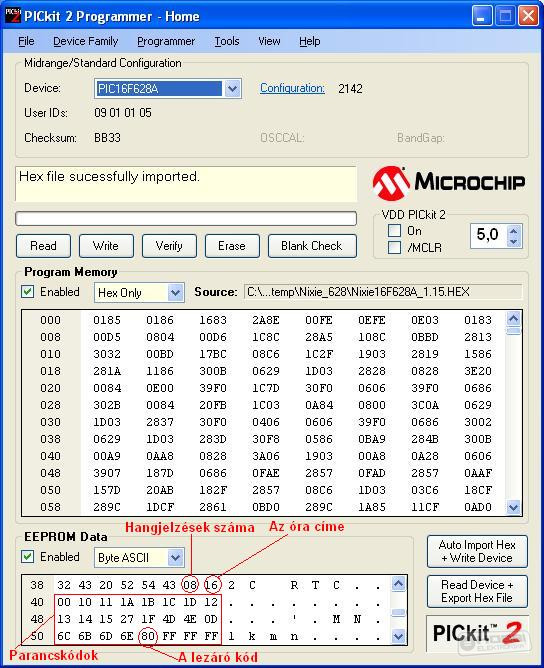Close the PICkit 2 Programmer window
The height and width of the screenshot is (668, 544).
pos(528,17)
